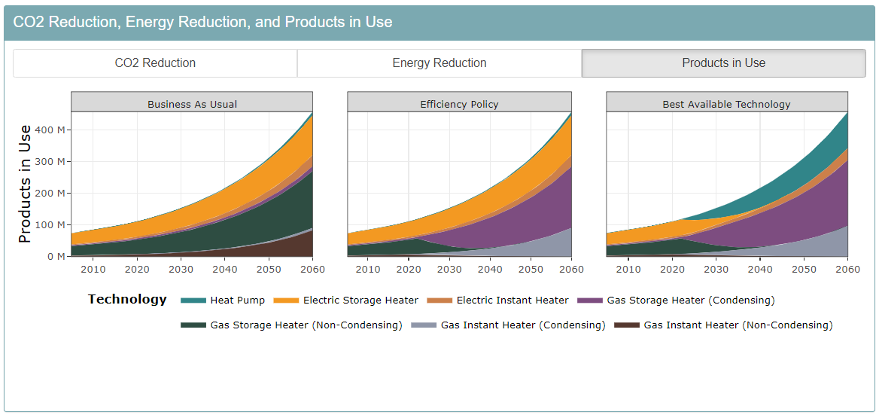Click Gas Instant Heater (Condensing) legend swatch
The height and width of the screenshot is (418, 880).
coord(424,325)
